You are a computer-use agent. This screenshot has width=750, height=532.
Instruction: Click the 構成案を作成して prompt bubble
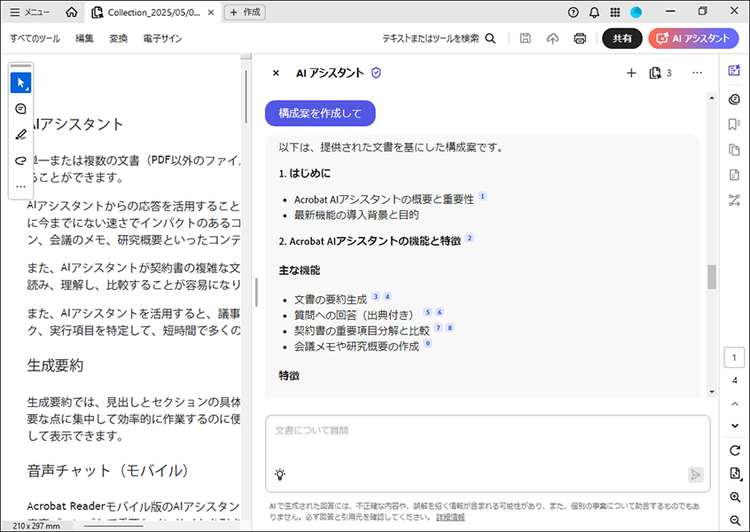pyautogui.click(x=320, y=113)
